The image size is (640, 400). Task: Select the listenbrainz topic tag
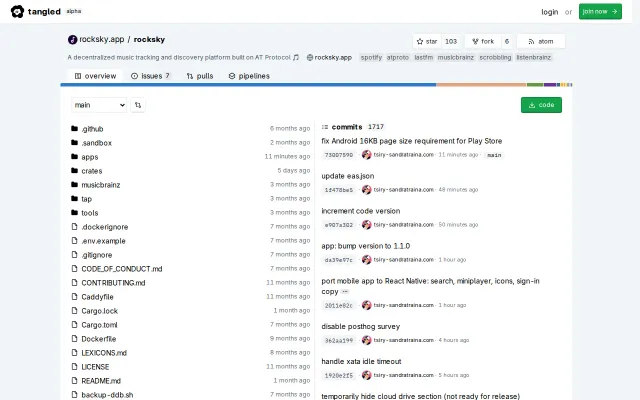(x=533, y=58)
